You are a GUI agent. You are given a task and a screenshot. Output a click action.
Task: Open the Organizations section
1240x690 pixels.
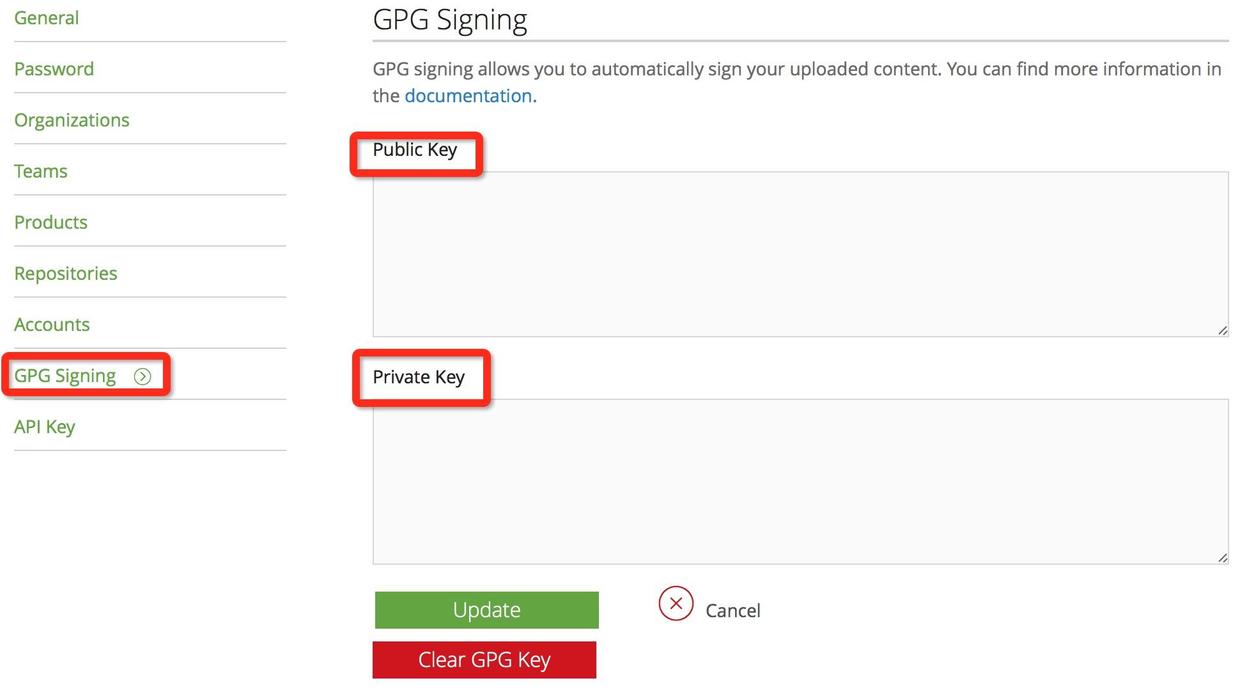click(72, 120)
